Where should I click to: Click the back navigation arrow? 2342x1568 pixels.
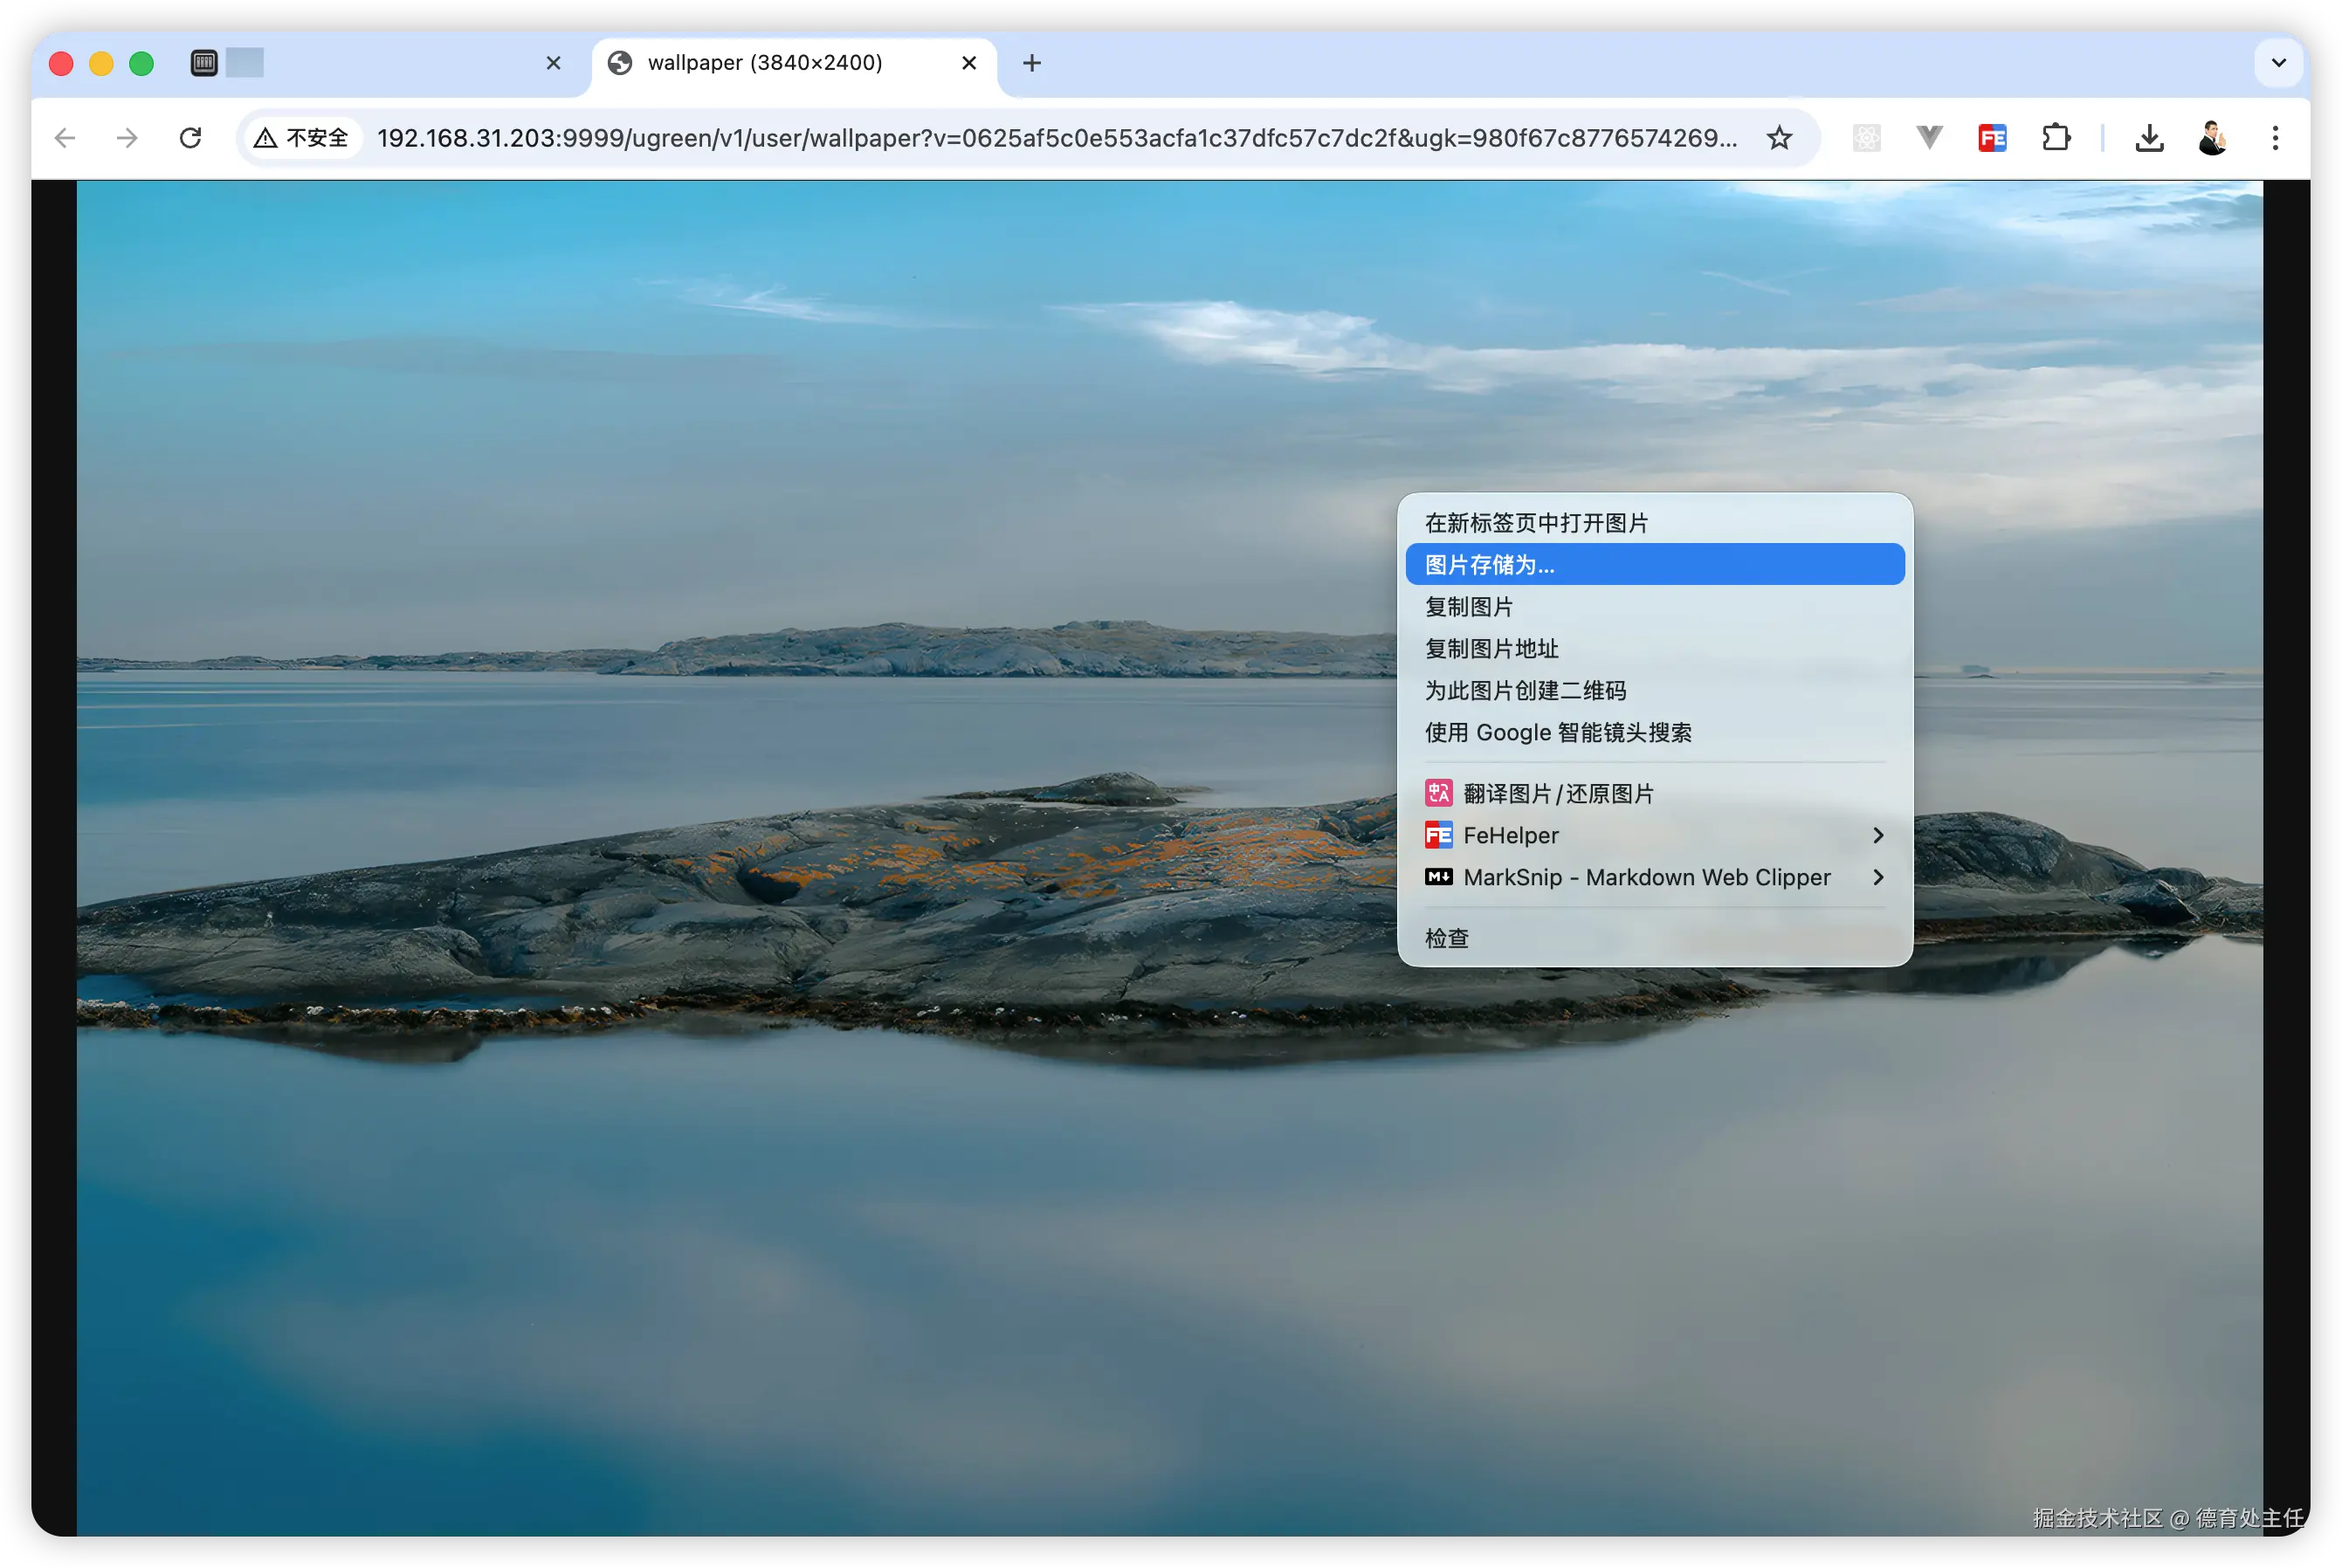coord(65,138)
